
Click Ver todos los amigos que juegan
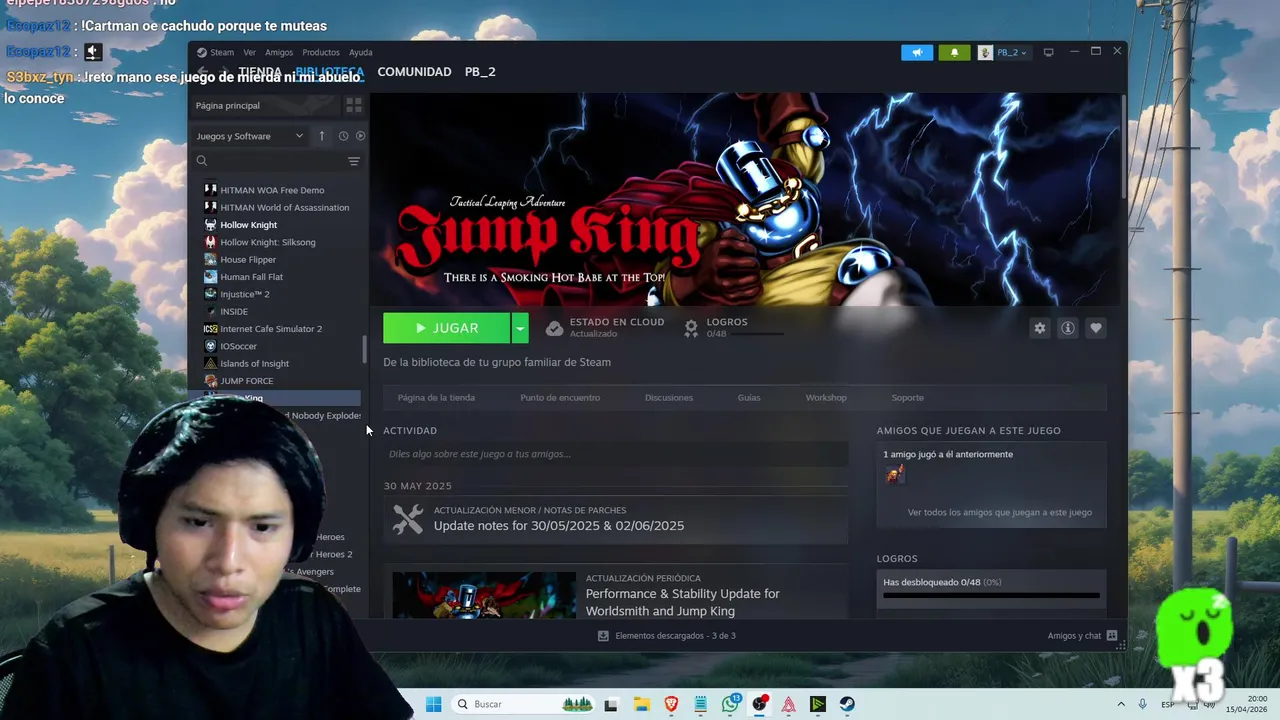[x=1000, y=512]
